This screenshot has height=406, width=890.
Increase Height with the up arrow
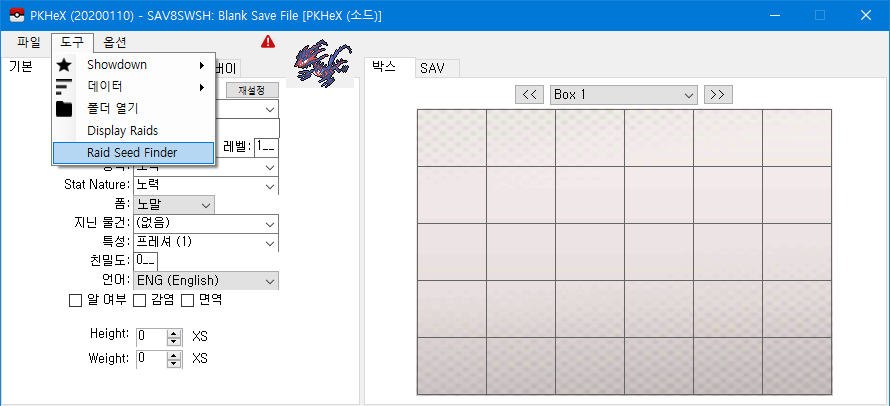click(174, 332)
